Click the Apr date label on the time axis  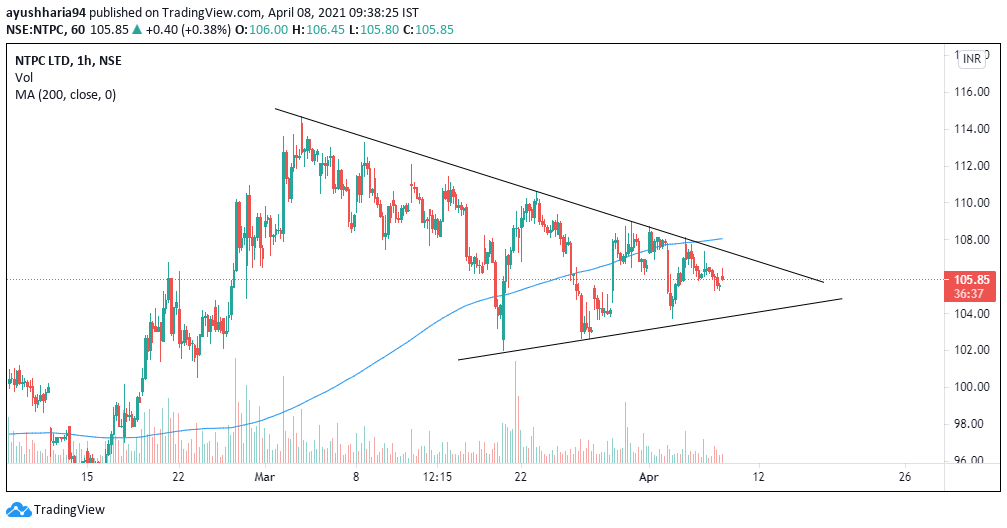tap(649, 477)
